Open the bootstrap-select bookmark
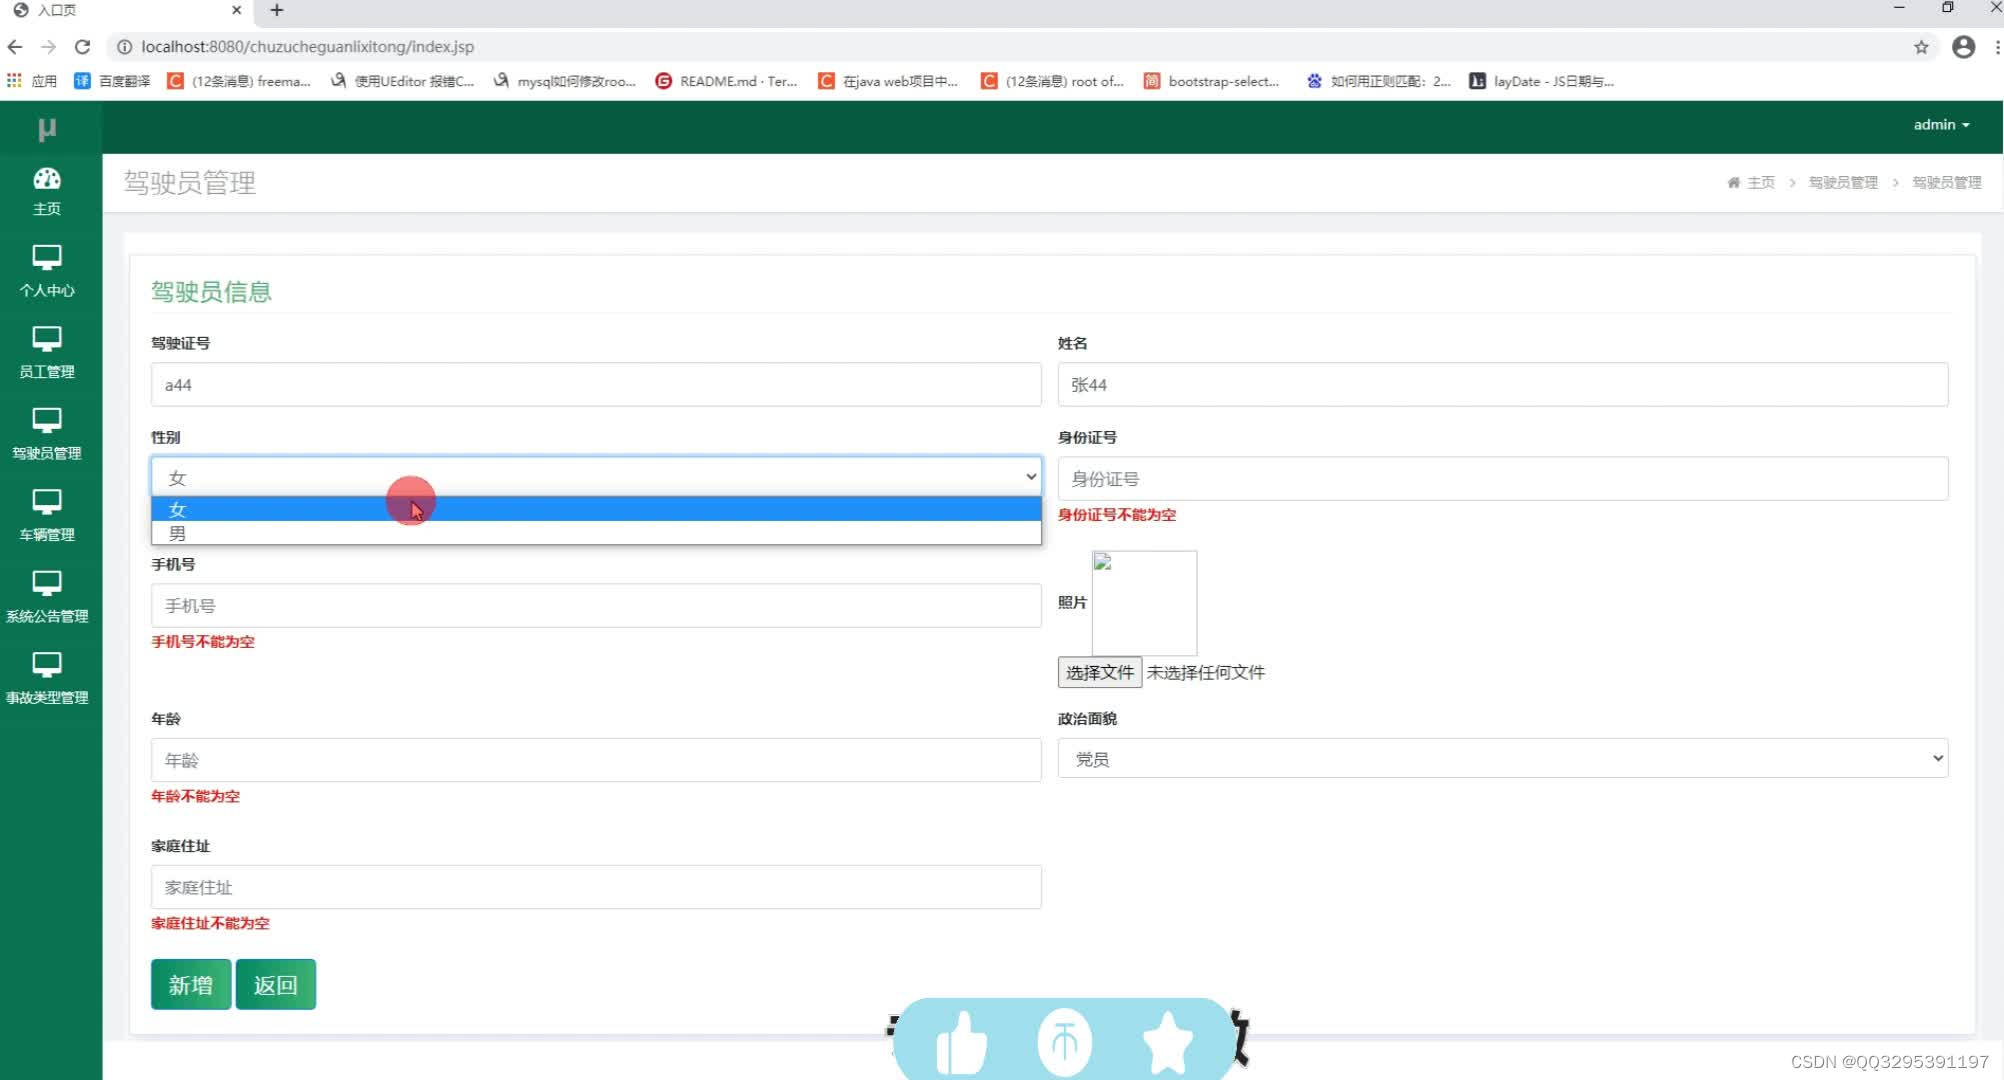Viewport: 2004px width, 1080px height. (1212, 81)
